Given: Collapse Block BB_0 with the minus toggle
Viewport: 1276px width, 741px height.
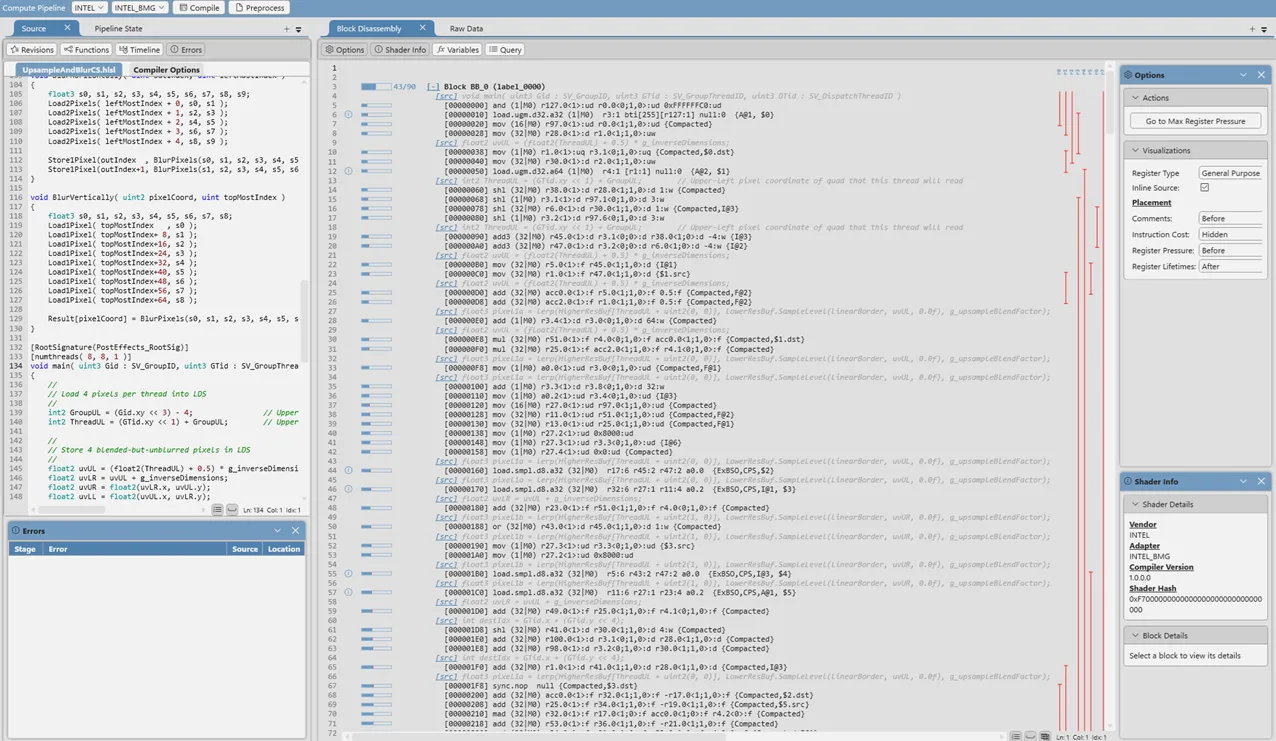Looking at the screenshot, I should click(433, 87).
